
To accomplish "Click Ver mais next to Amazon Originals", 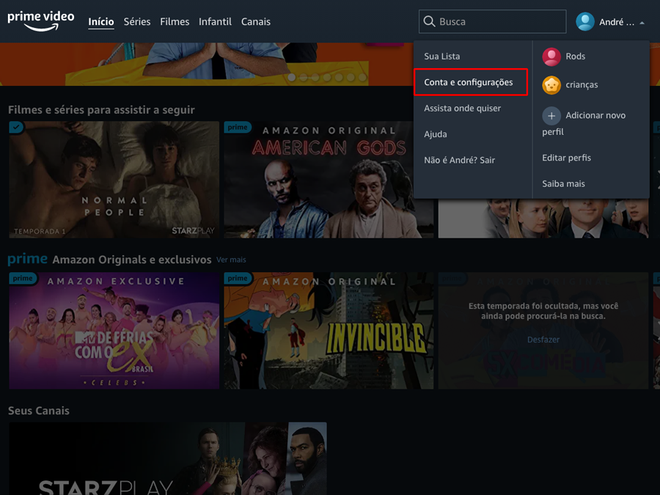I will point(231,260).
